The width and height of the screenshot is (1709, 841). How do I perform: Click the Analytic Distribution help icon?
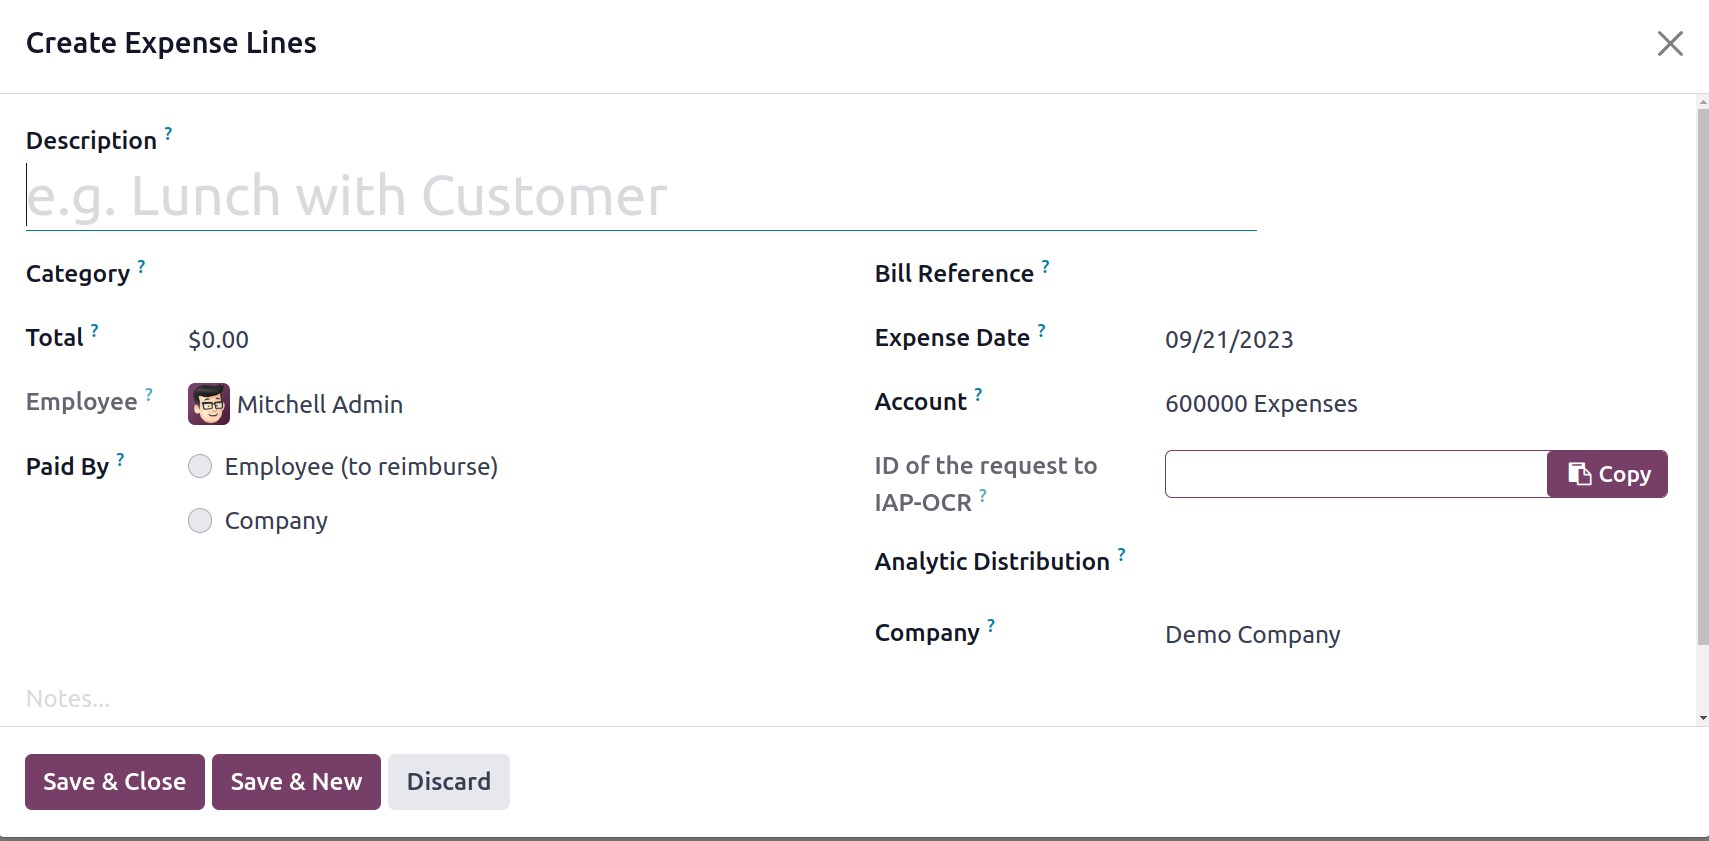point(1121,554)
